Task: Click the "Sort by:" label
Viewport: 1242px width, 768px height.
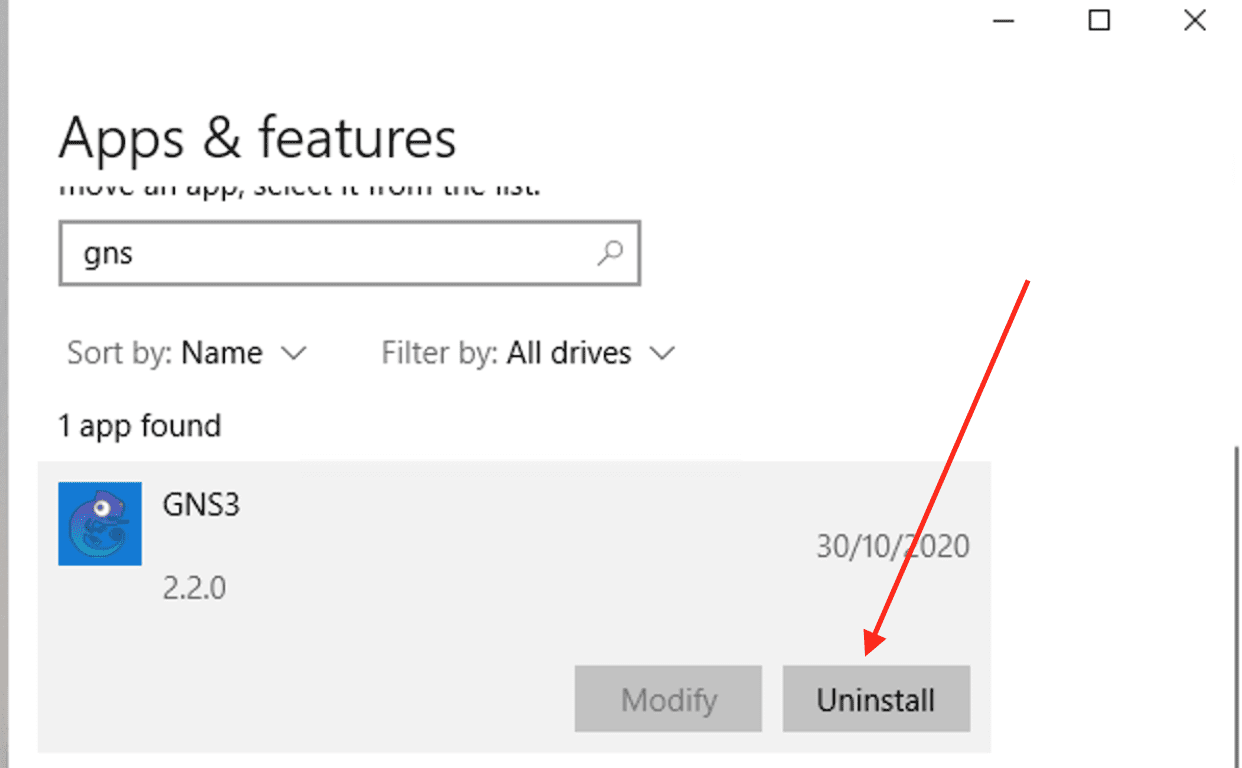Action: click(119, 353)
